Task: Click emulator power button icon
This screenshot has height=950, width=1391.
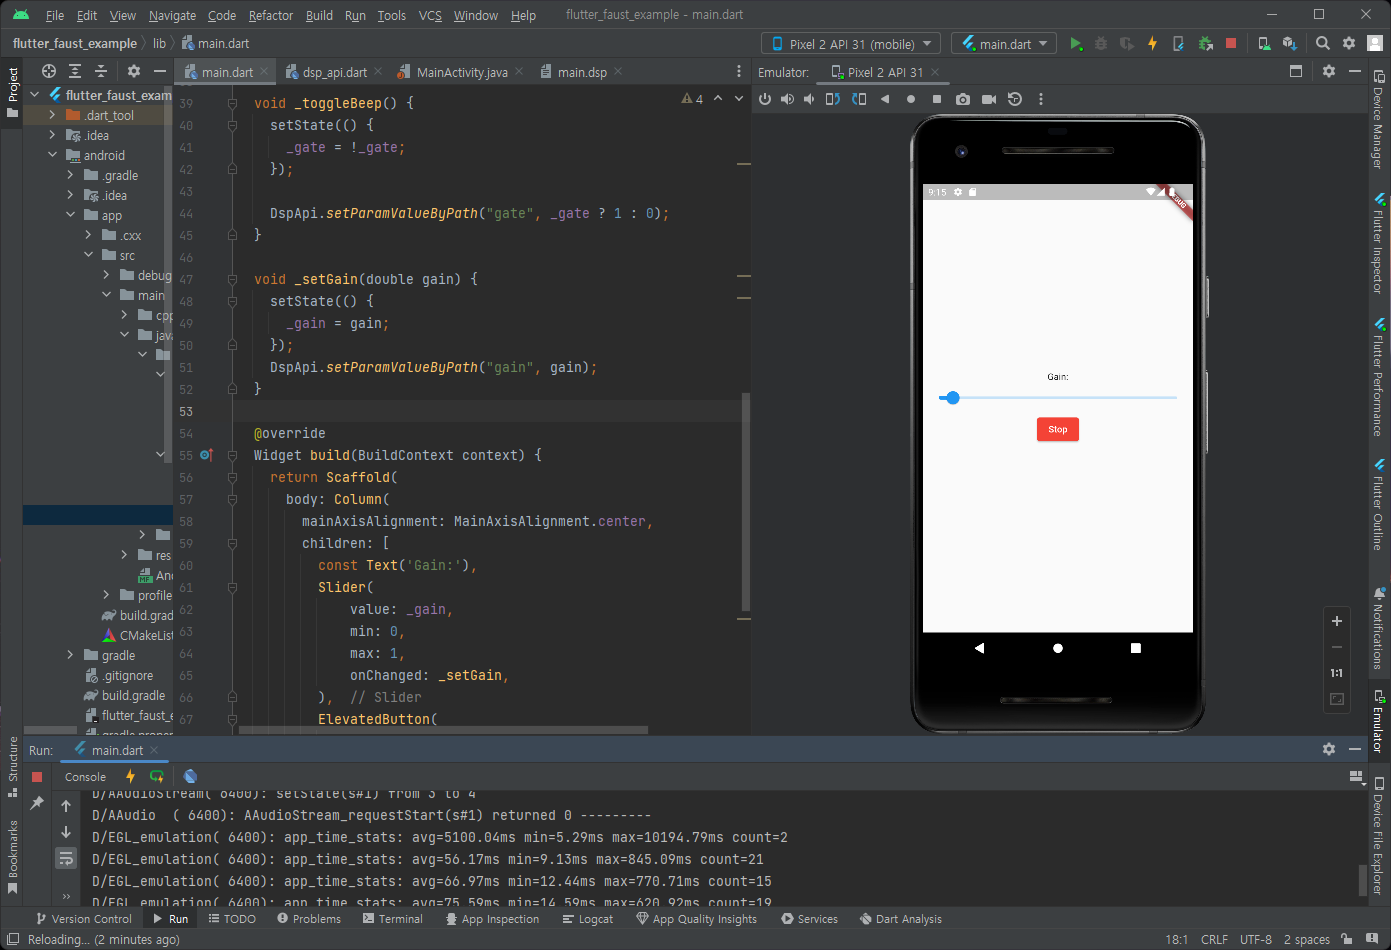Action: tap(765, 99)
